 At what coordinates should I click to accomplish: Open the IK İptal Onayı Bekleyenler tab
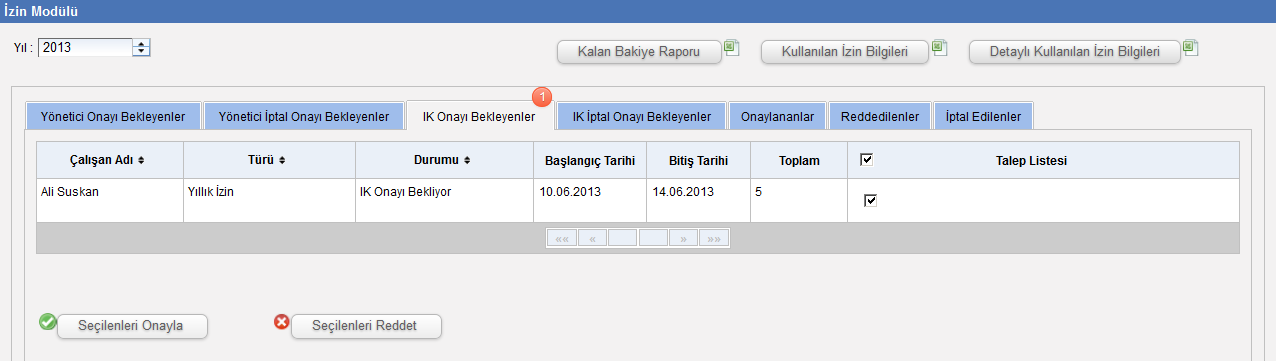coord(641,117)
